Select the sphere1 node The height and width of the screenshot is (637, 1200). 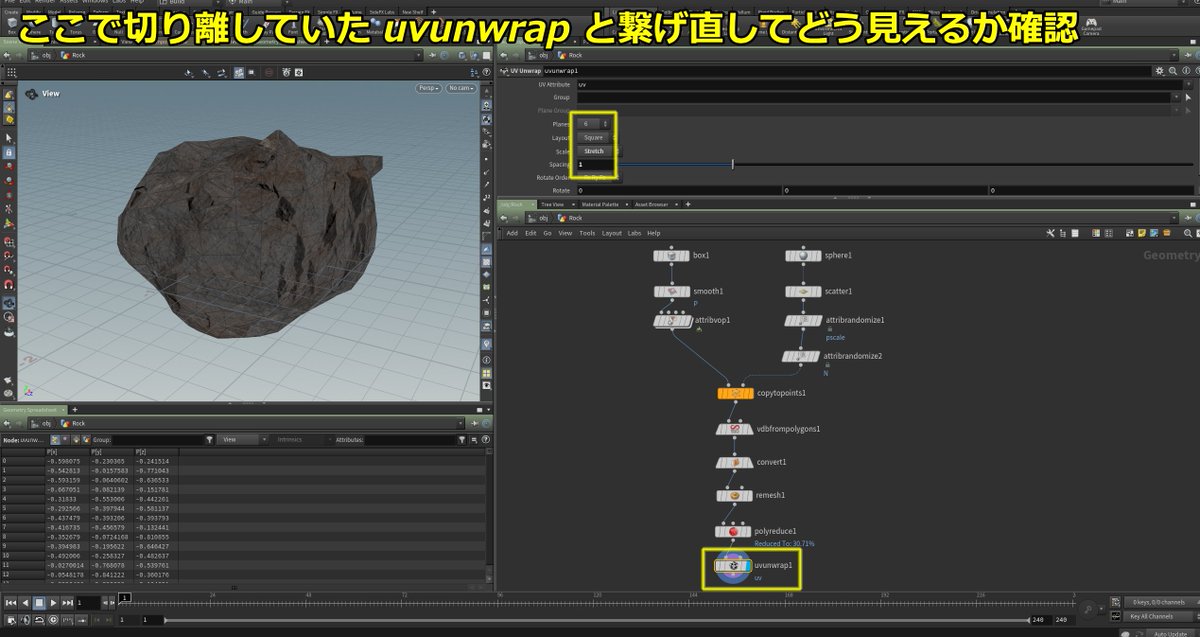(x=803, y=256)
